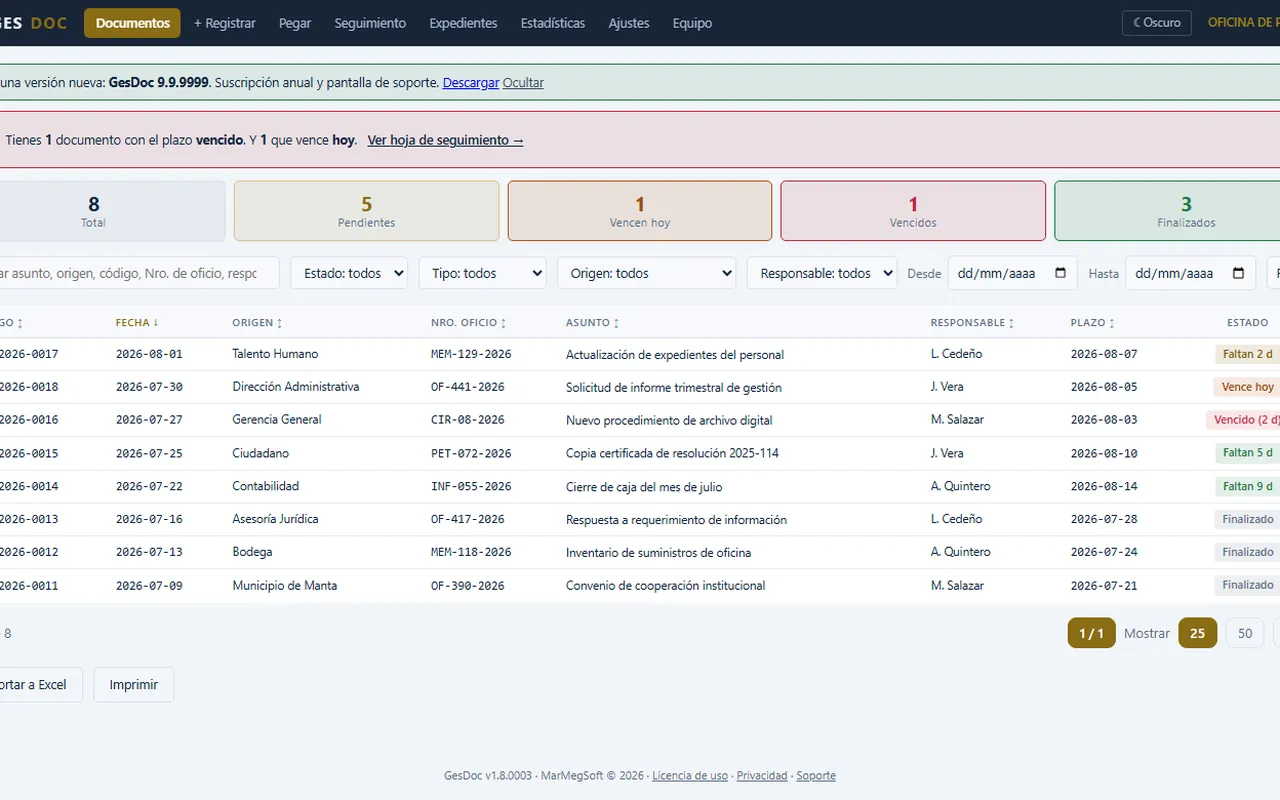Hide the update banner with Ocultar
The image size is (1280, 800).
[523, 83]
